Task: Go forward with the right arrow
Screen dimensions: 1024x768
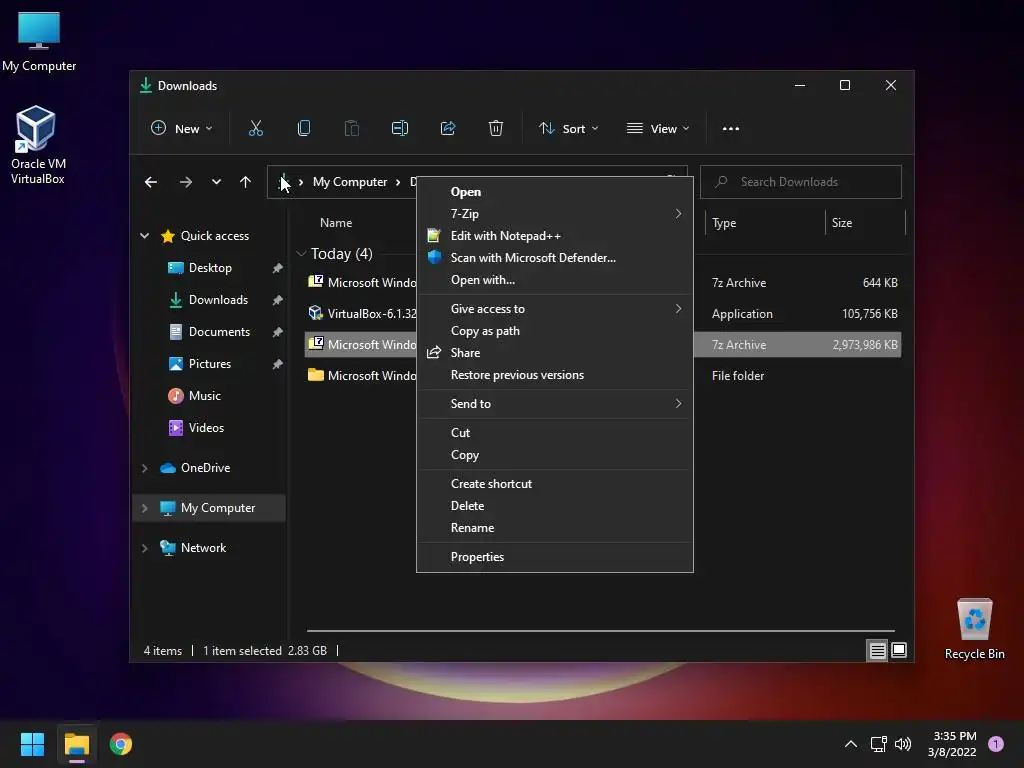Action: click(x=185, y=182)
